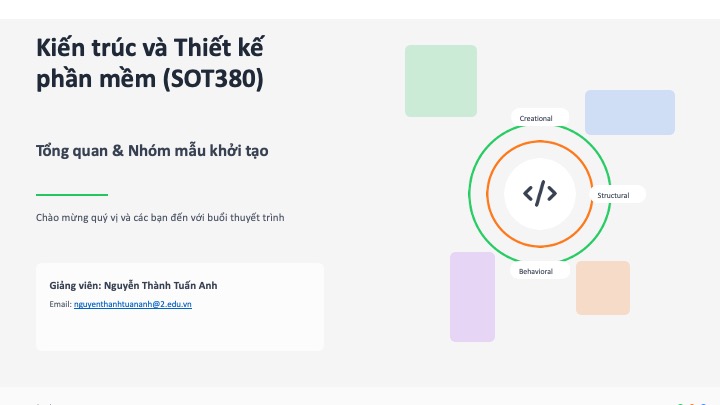The image size is (720, 405).
Task: Click the light blue rectangle shape
Action: point(629,112)
